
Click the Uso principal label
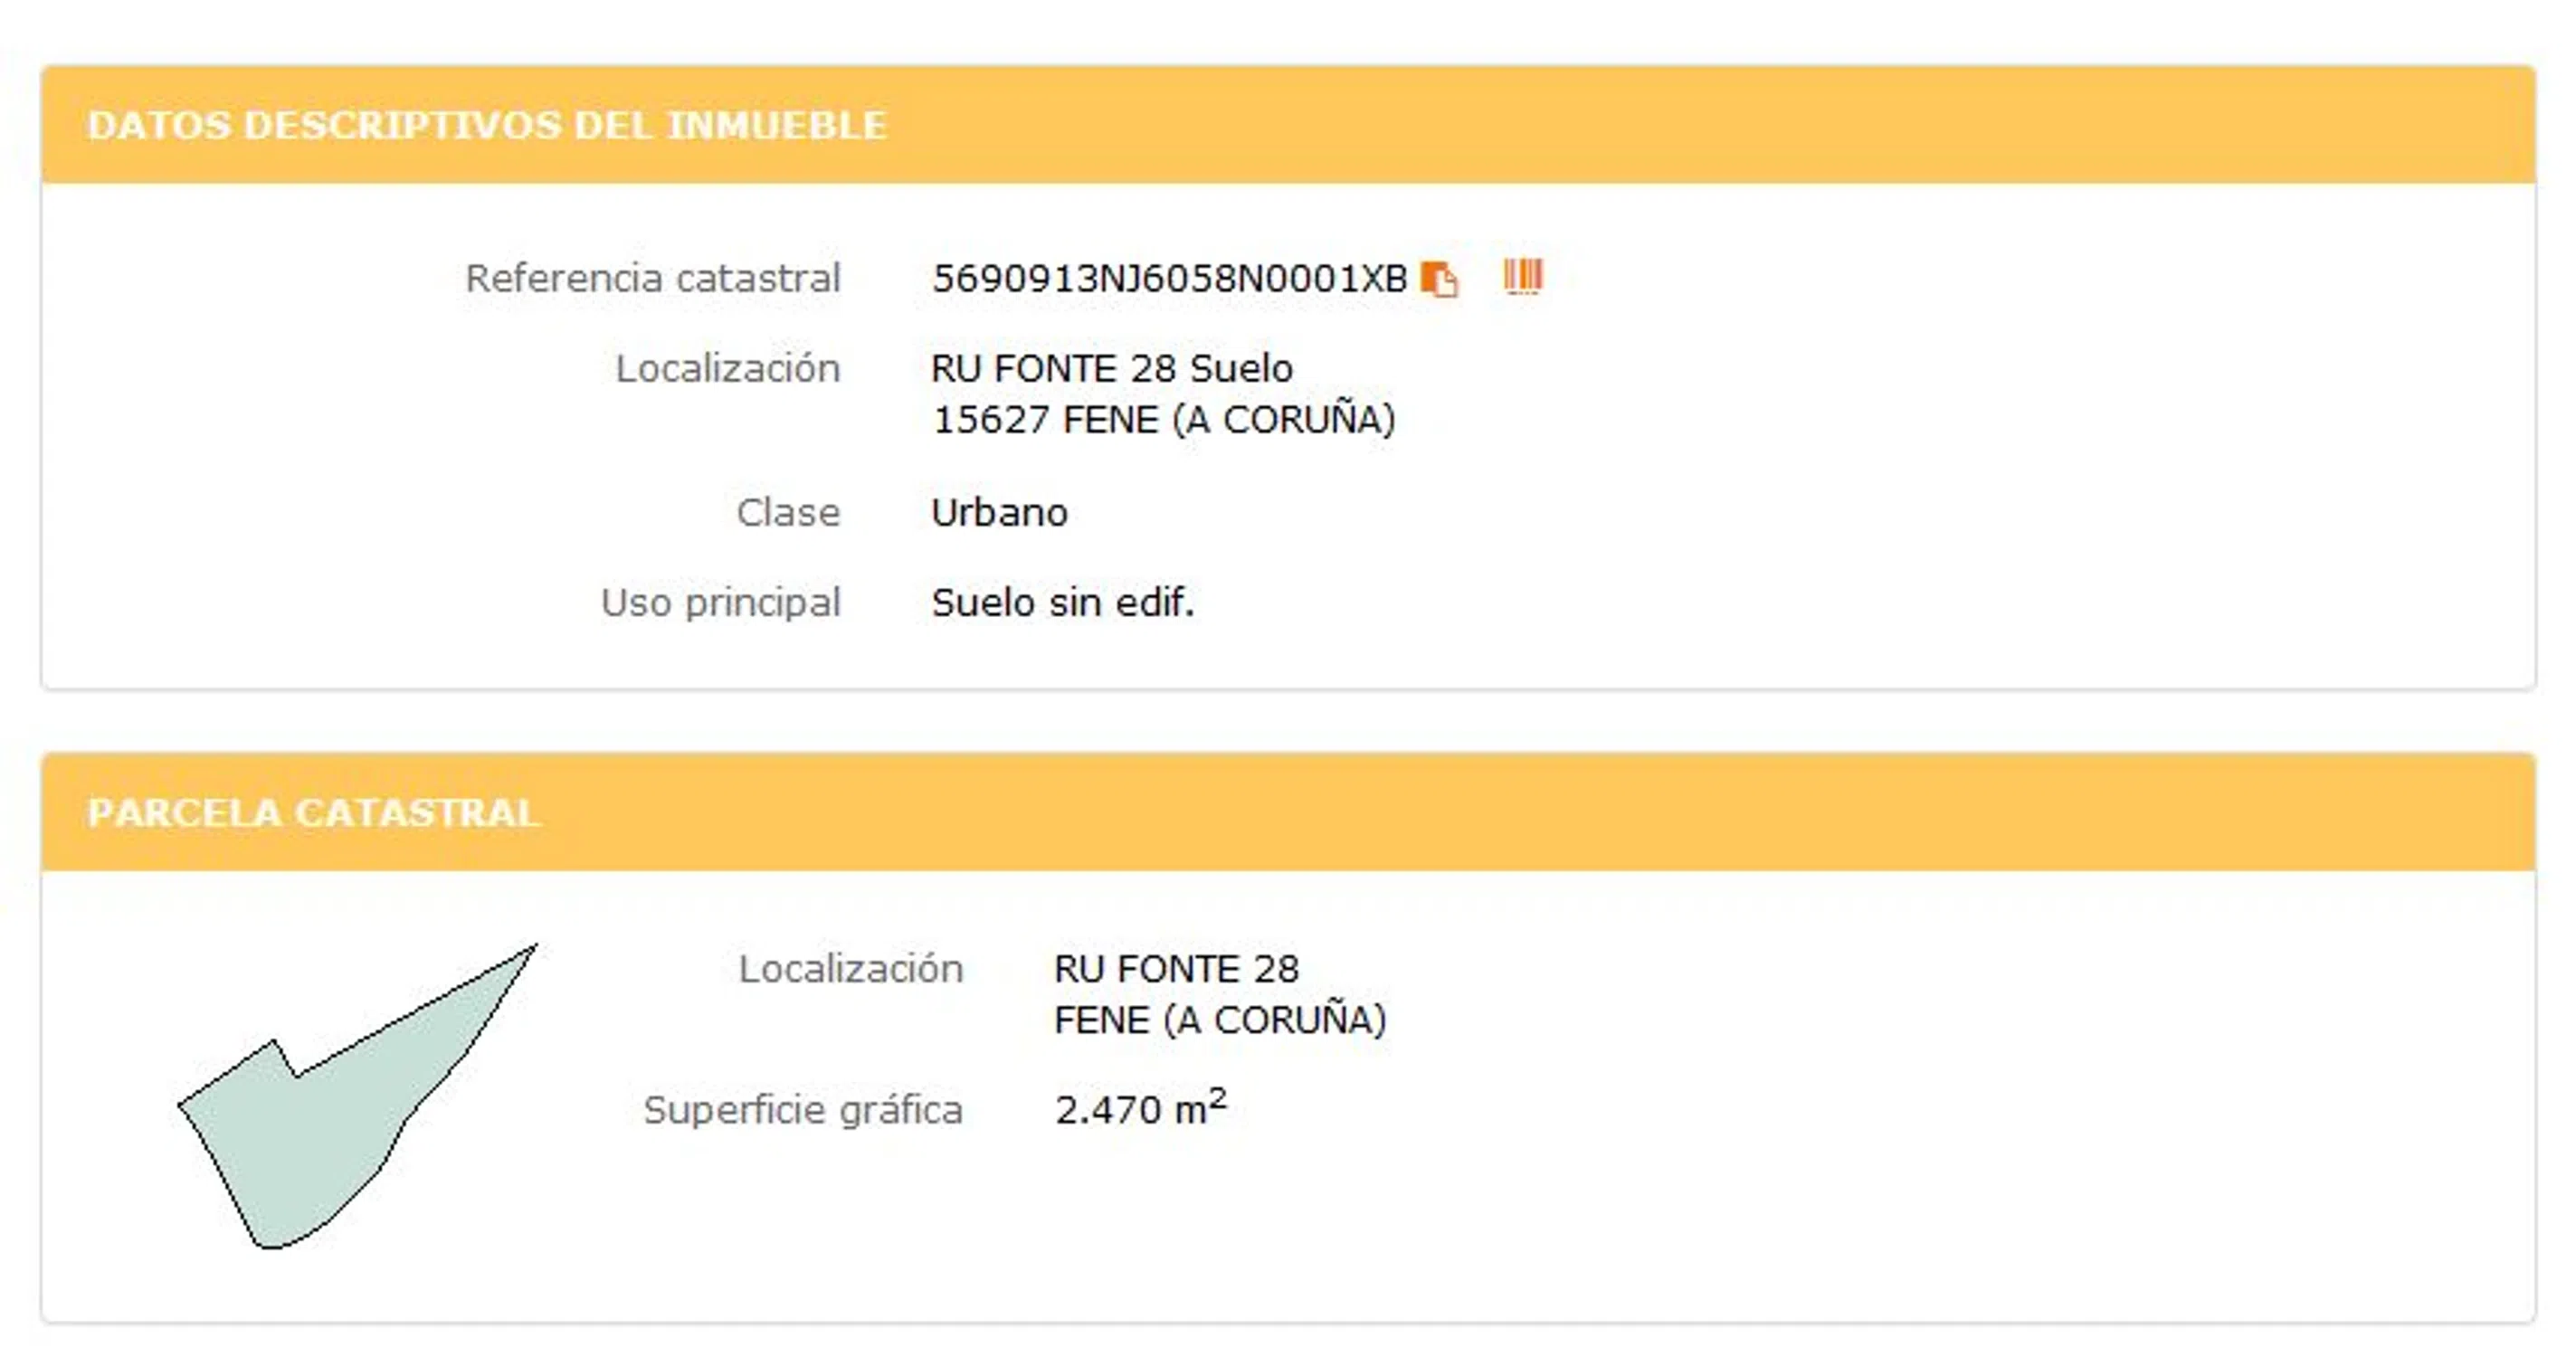tap(720, 603)
